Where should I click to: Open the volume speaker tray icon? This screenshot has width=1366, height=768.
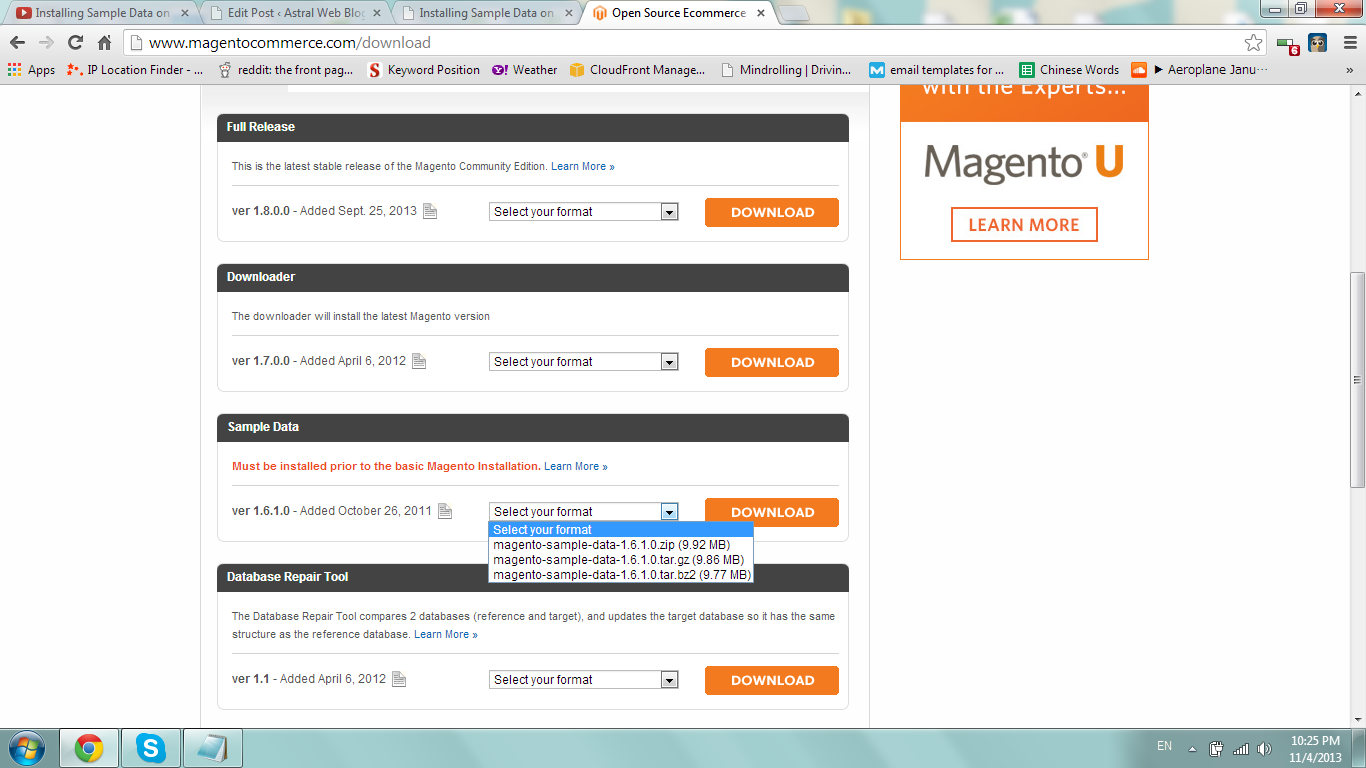[1264, 748]
